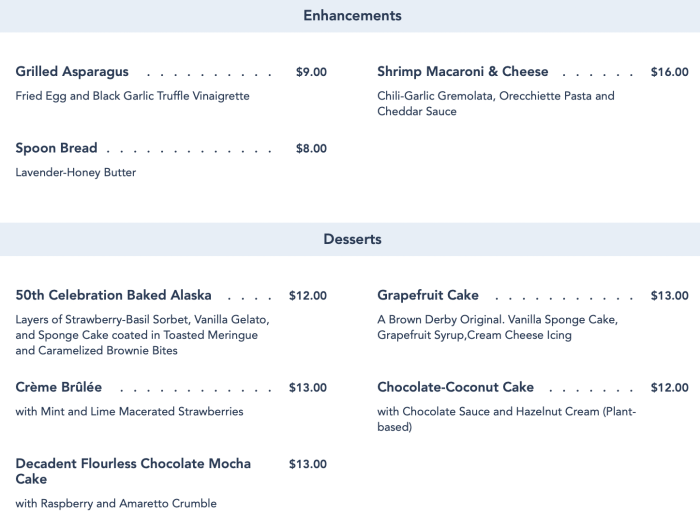Click the Enhancements section header
The image size is (700, 517).
(x=351, y=16)
